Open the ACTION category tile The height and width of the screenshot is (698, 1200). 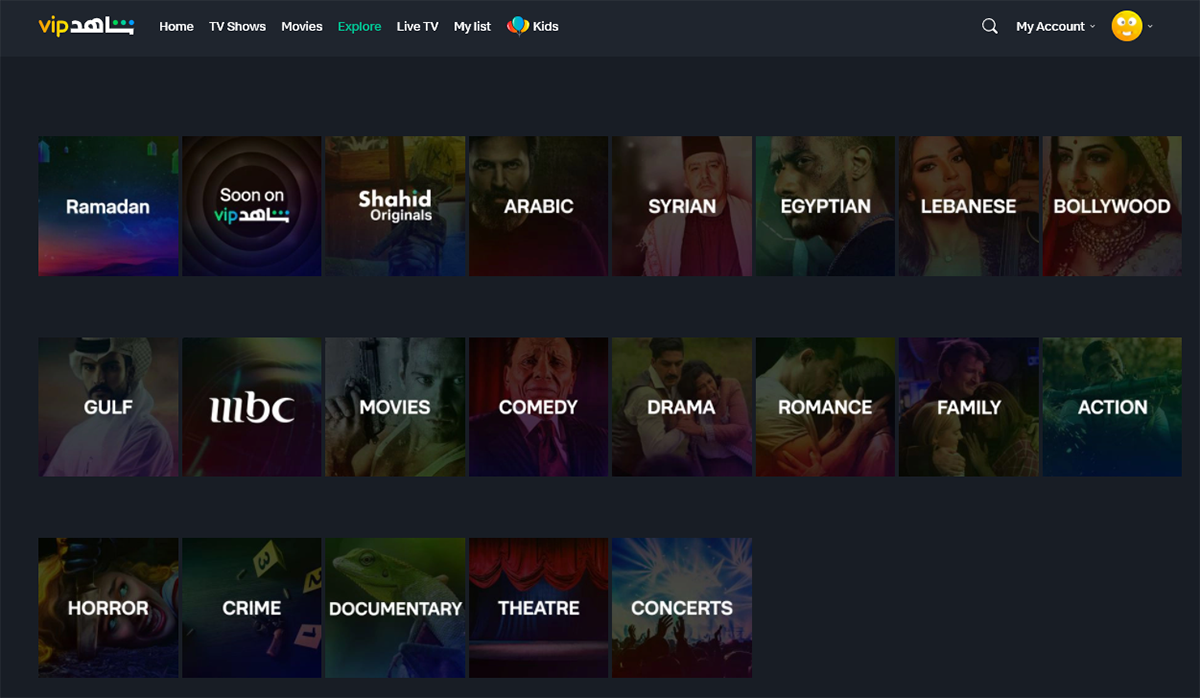click(x=1112, y=407)
